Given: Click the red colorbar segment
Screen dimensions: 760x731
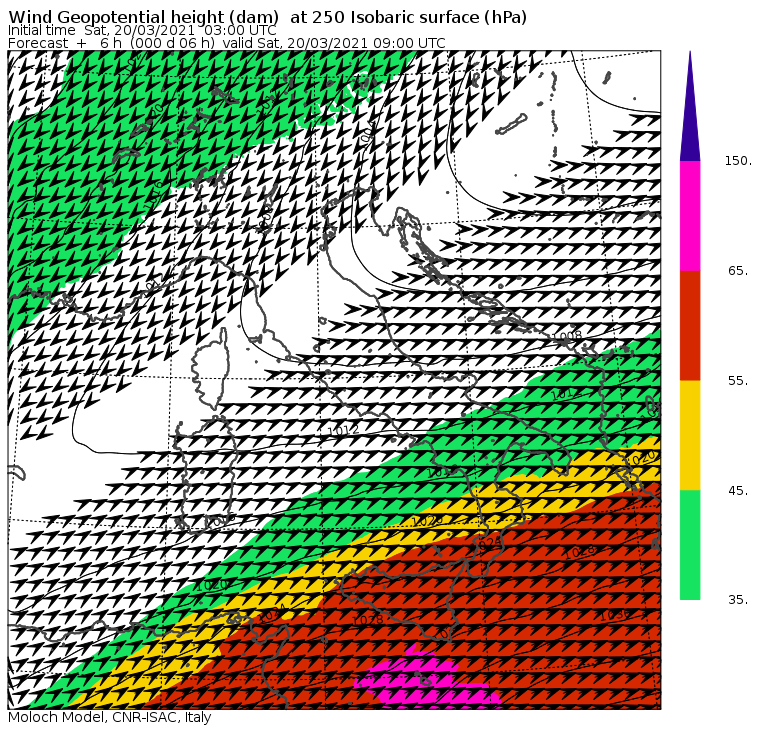Looking at the screenshot, I should point(690,325).
